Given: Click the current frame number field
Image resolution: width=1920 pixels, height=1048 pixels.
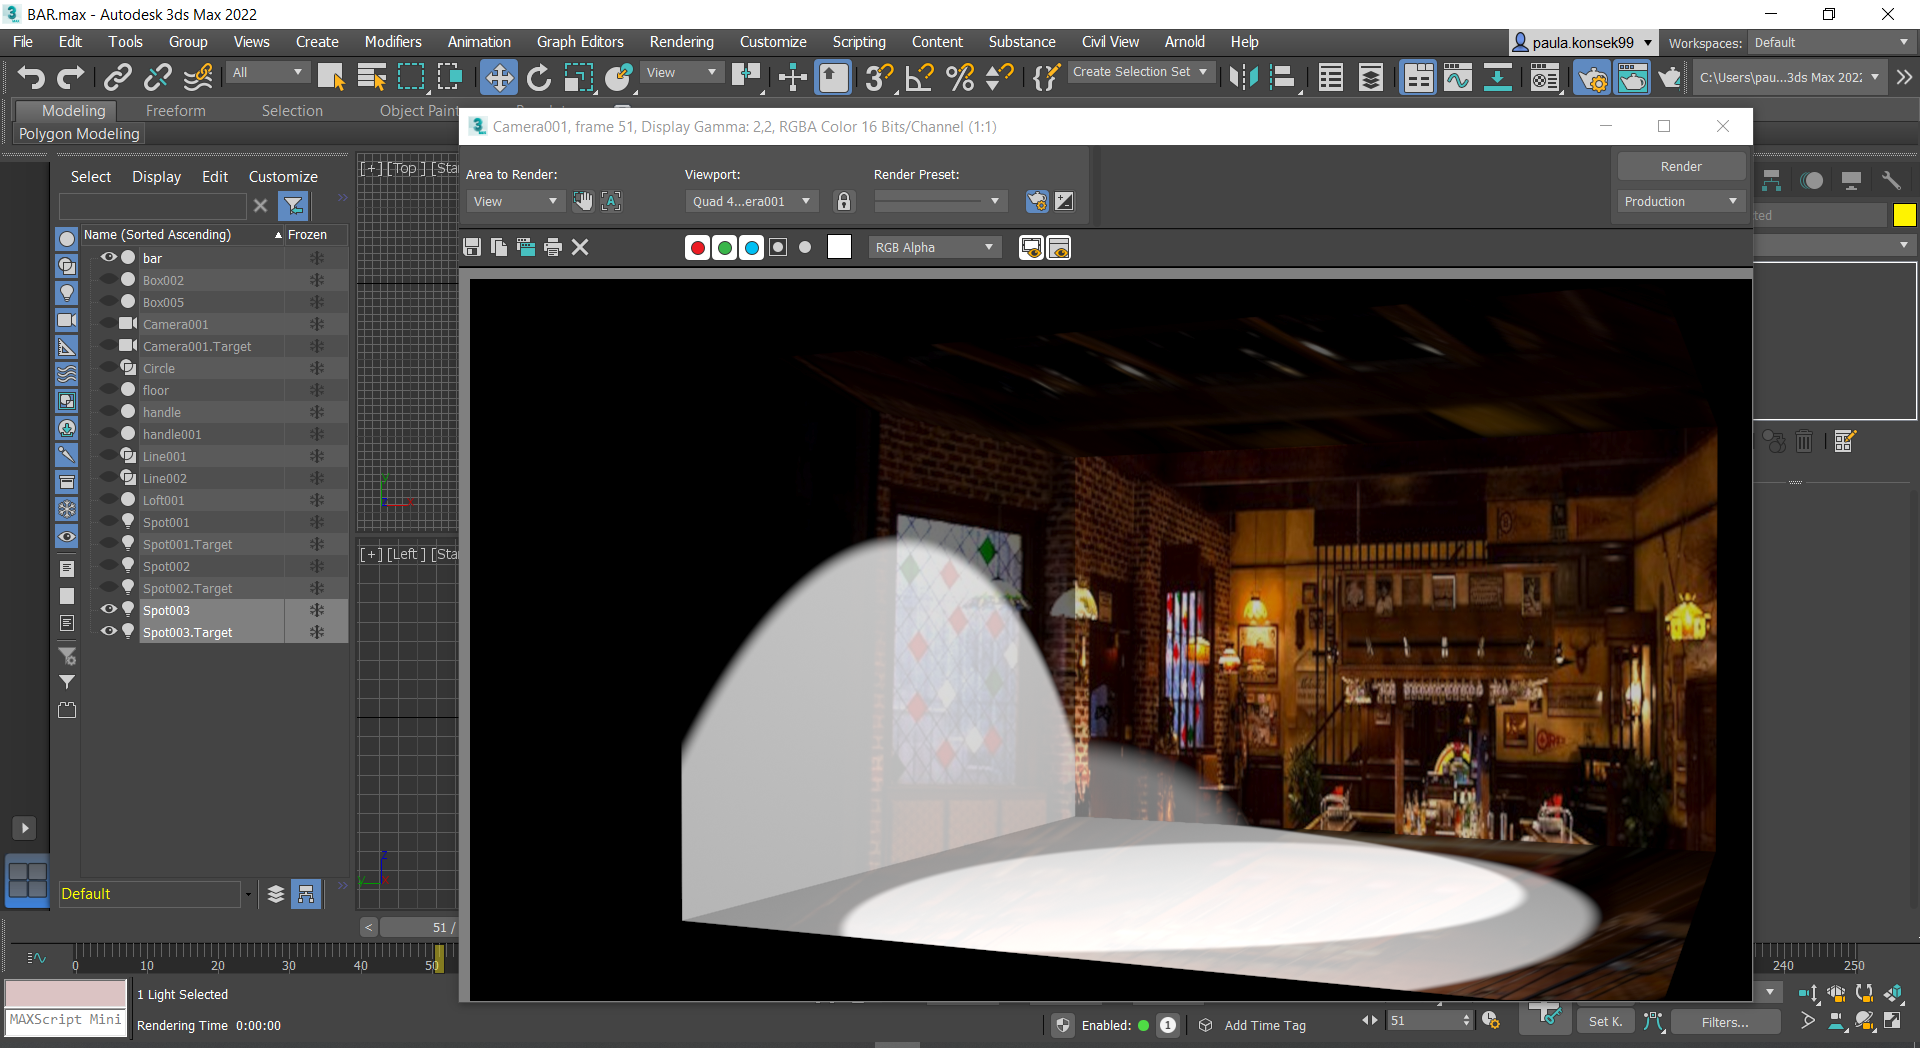Looking at the screenshot, I should coord(1424,1021).
